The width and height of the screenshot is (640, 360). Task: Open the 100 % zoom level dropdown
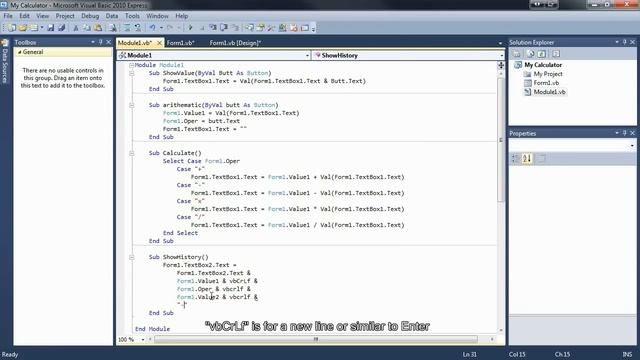(x=143, y=340)
